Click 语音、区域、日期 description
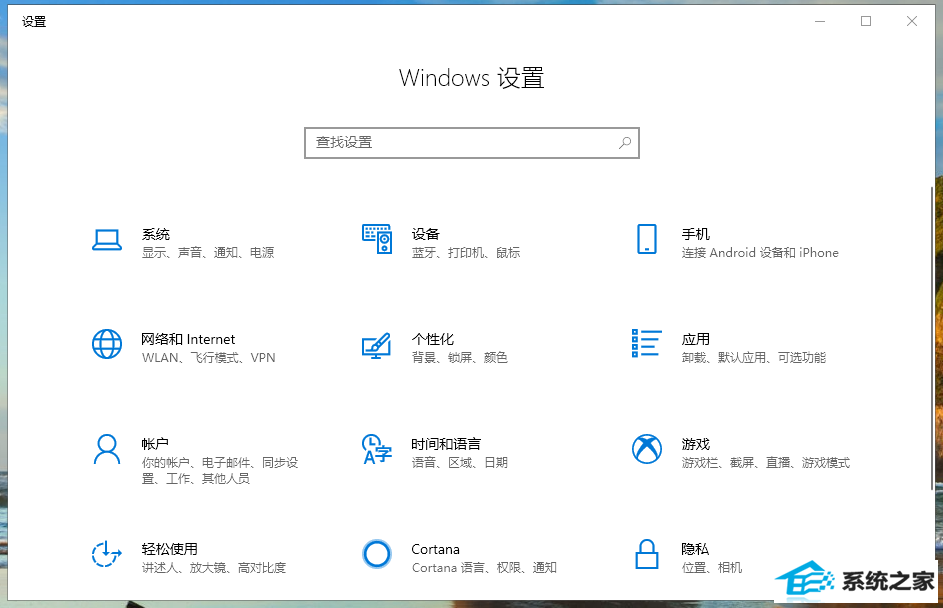 point(459,462)
